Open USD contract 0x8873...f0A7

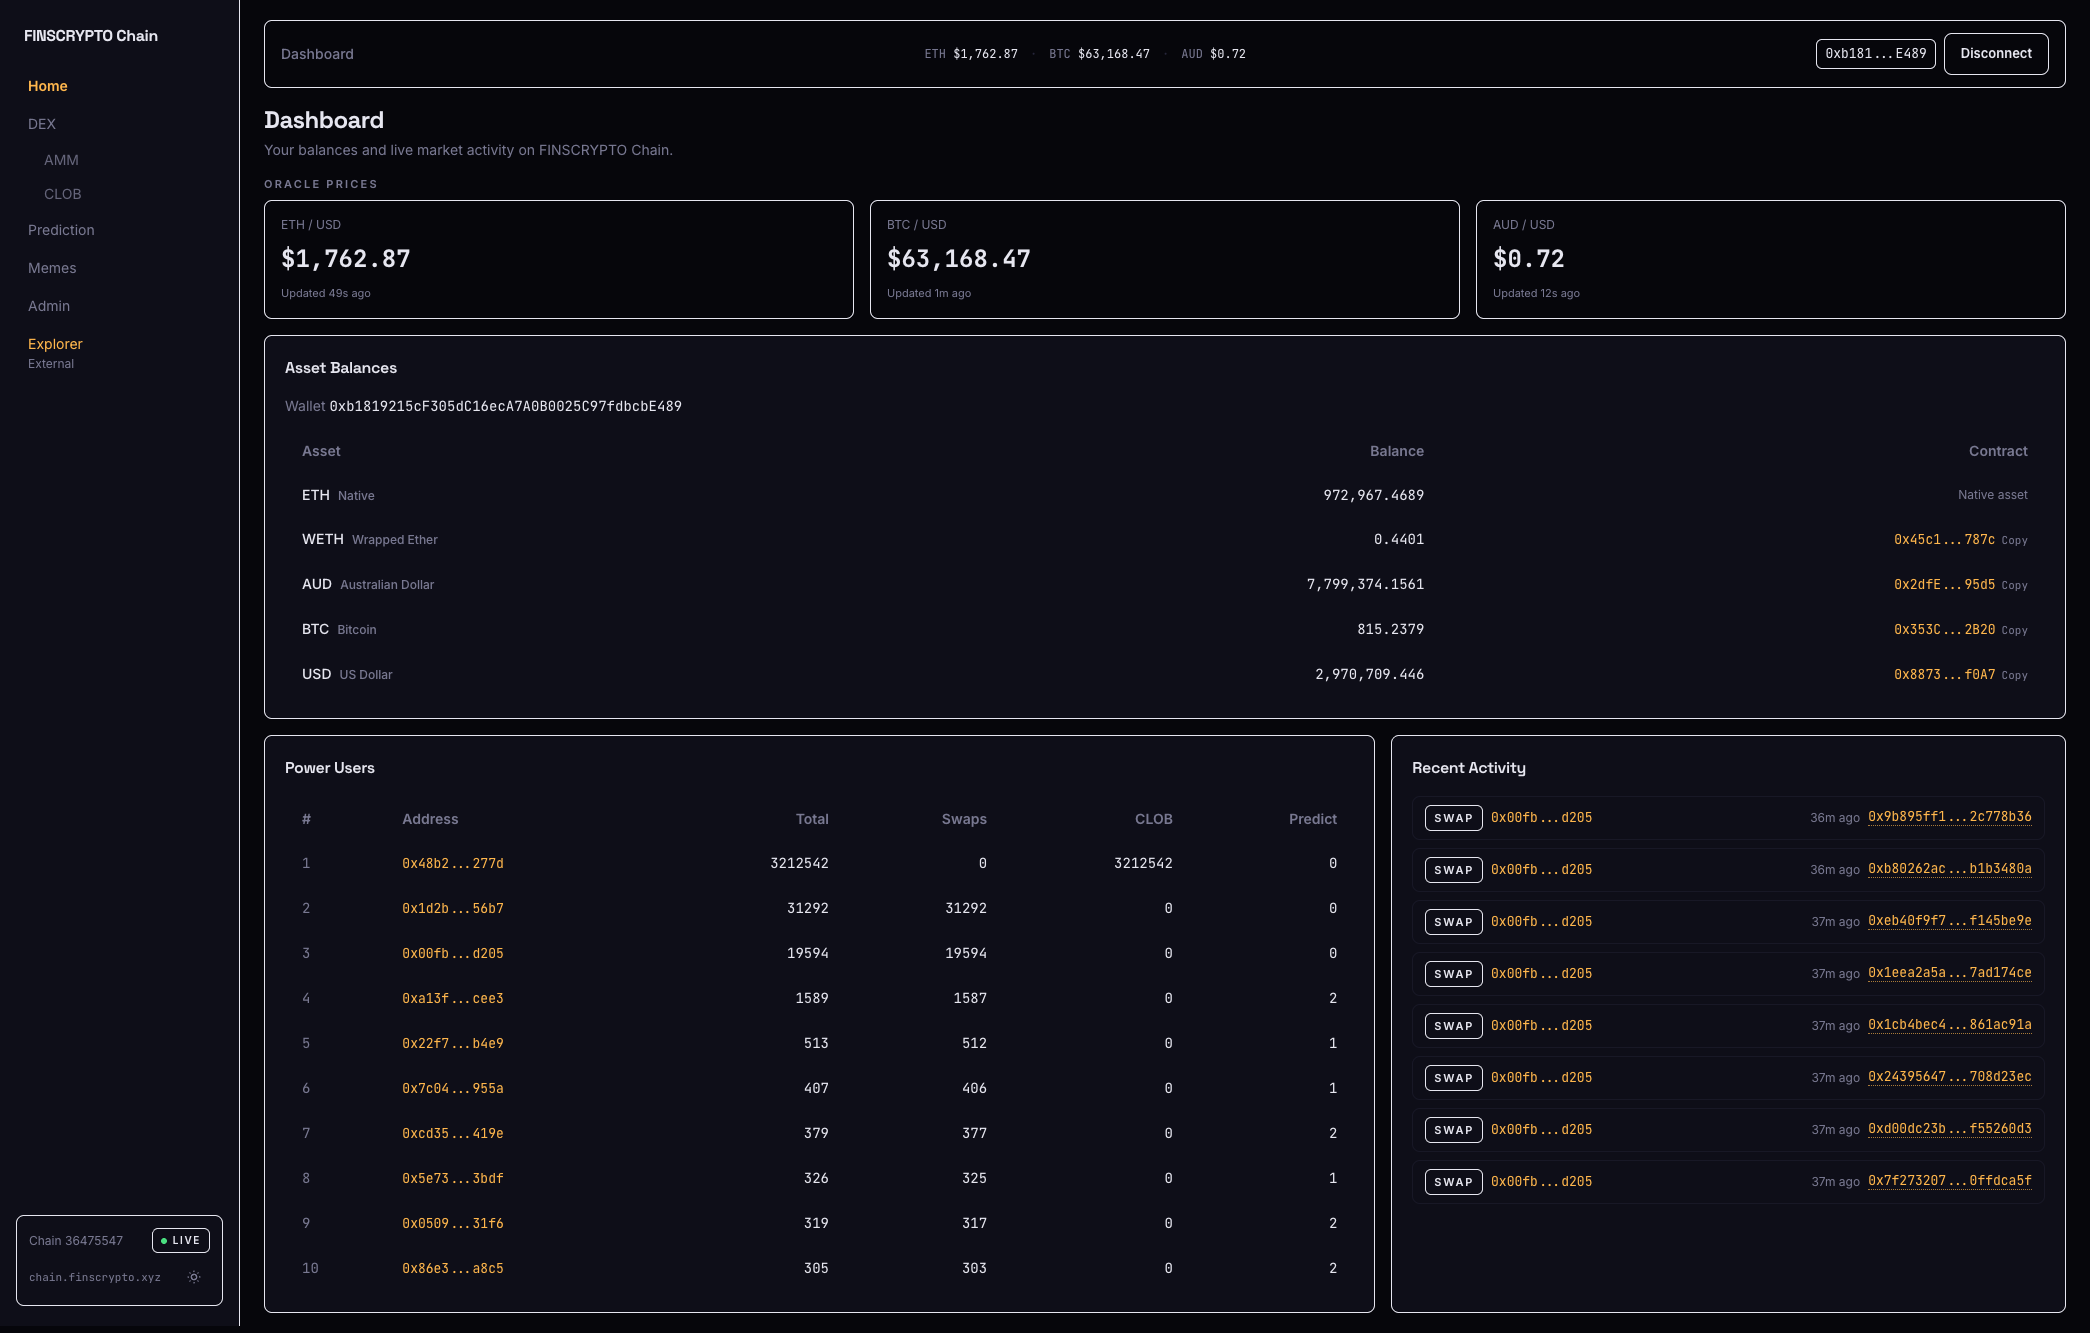coord(1944,674)
